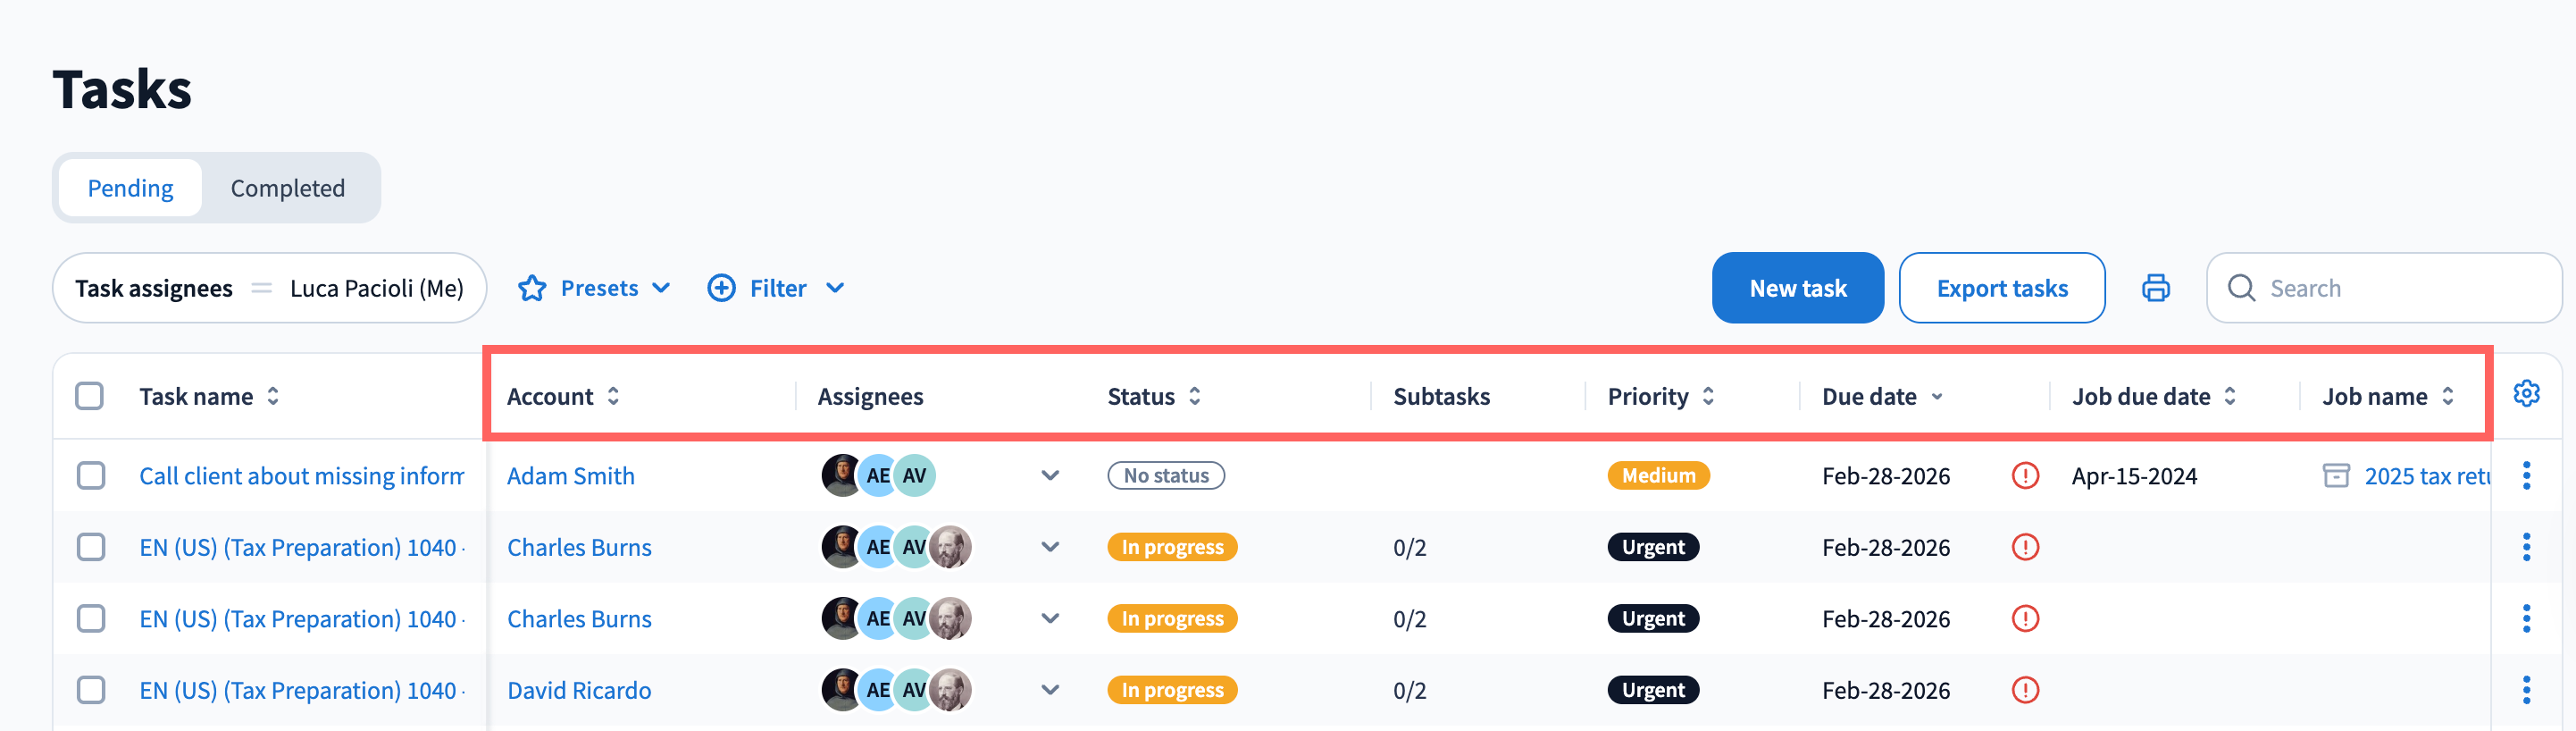This screenshot has height=731, width=2576.
Task: Click overdue alert icon for Adam Smith task
Action: click(2025, 476)
